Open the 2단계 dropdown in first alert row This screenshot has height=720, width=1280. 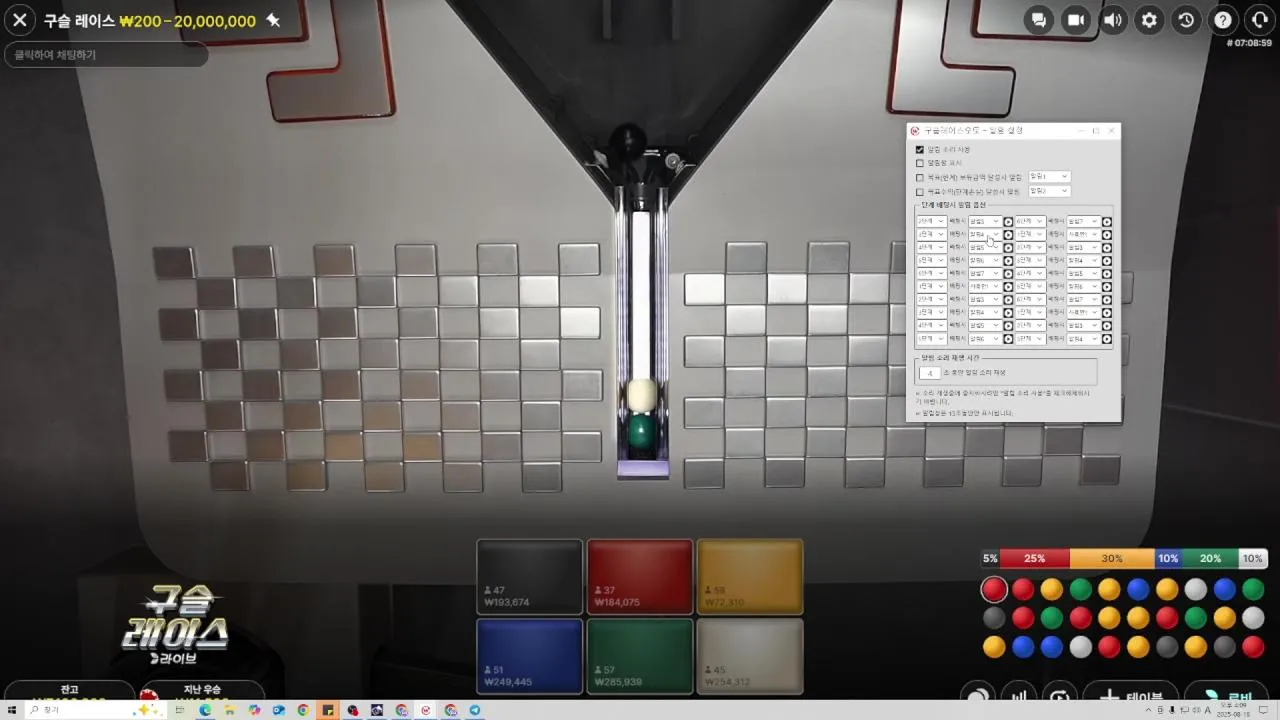point(931,221)
